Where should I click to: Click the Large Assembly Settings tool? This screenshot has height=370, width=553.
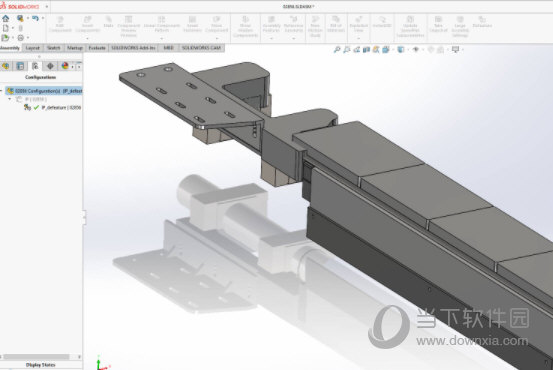(460, 26)
